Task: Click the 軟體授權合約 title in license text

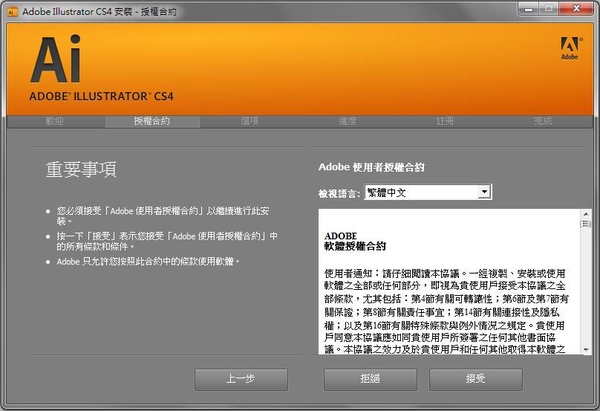Action: click(355, 246)
